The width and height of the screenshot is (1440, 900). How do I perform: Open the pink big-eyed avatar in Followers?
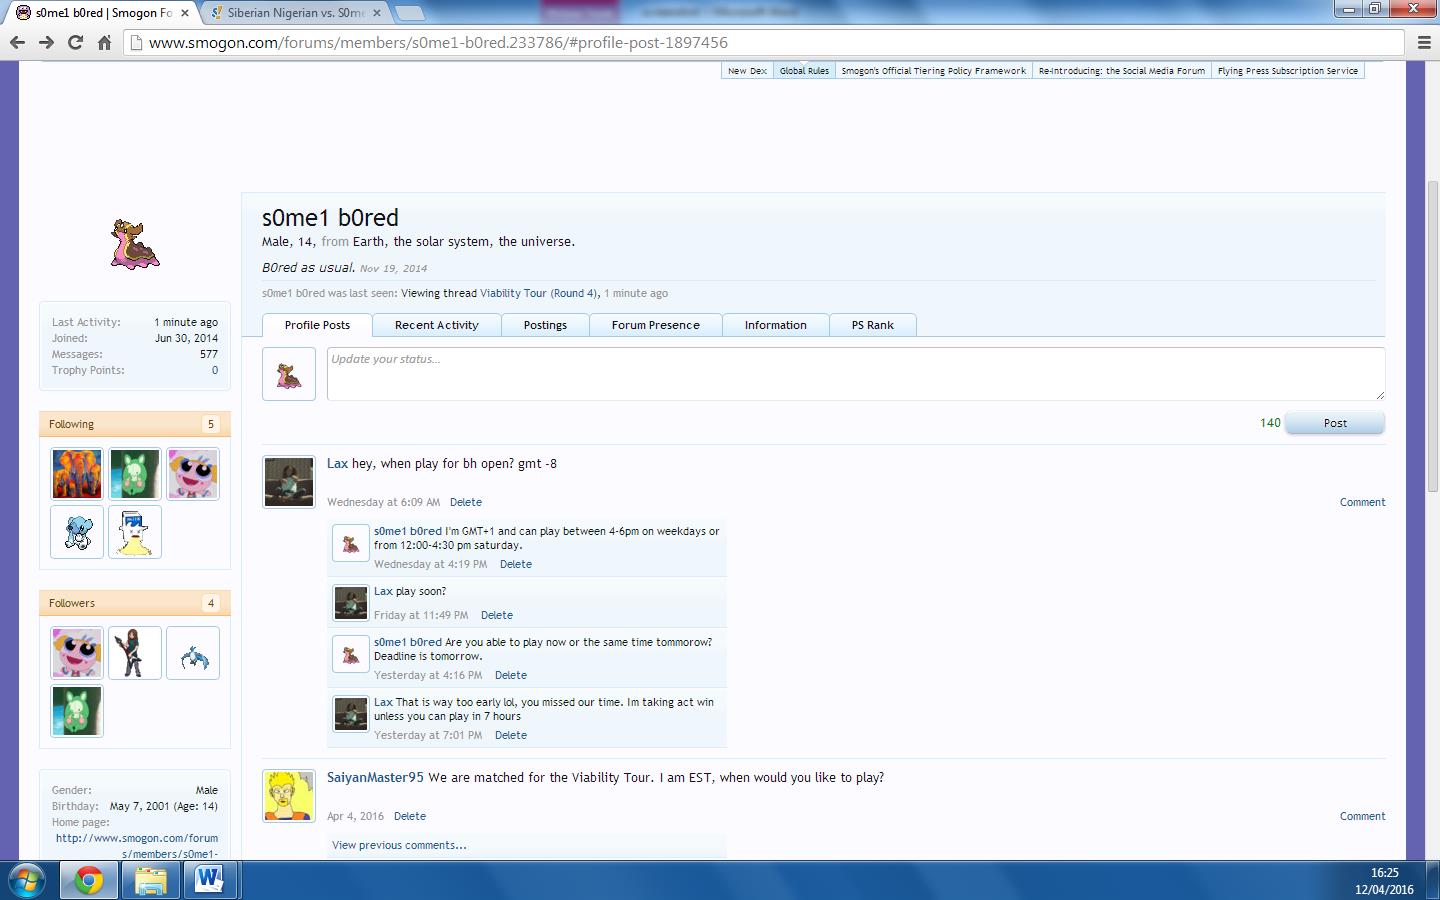coord(77,653)
